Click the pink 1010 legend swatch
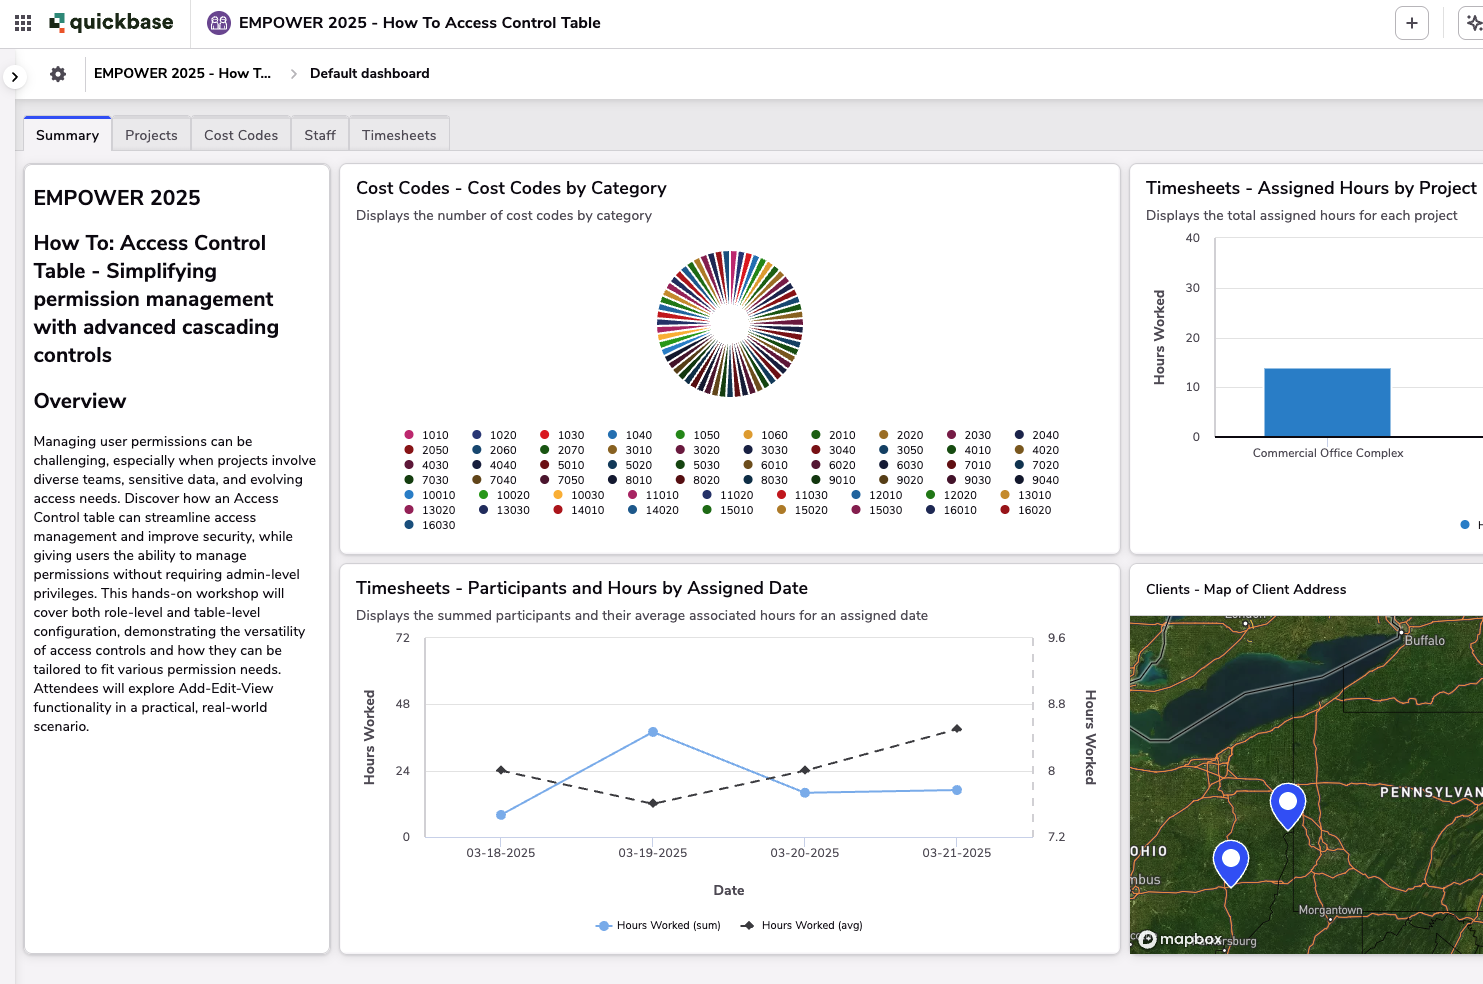This screenshot has height=984, width=1483. tap(409, 434)
